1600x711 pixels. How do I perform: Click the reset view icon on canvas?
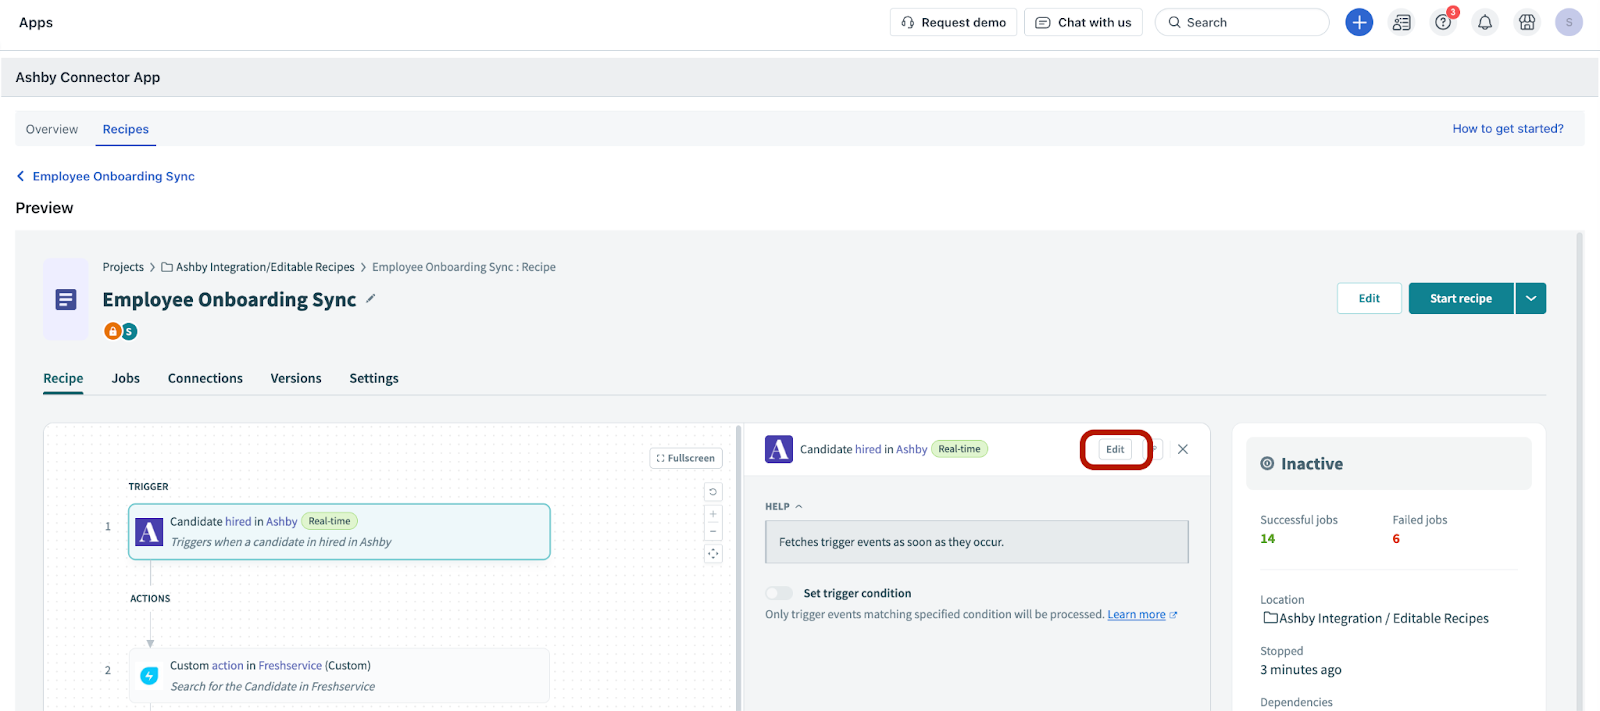[x=713, y=492]
